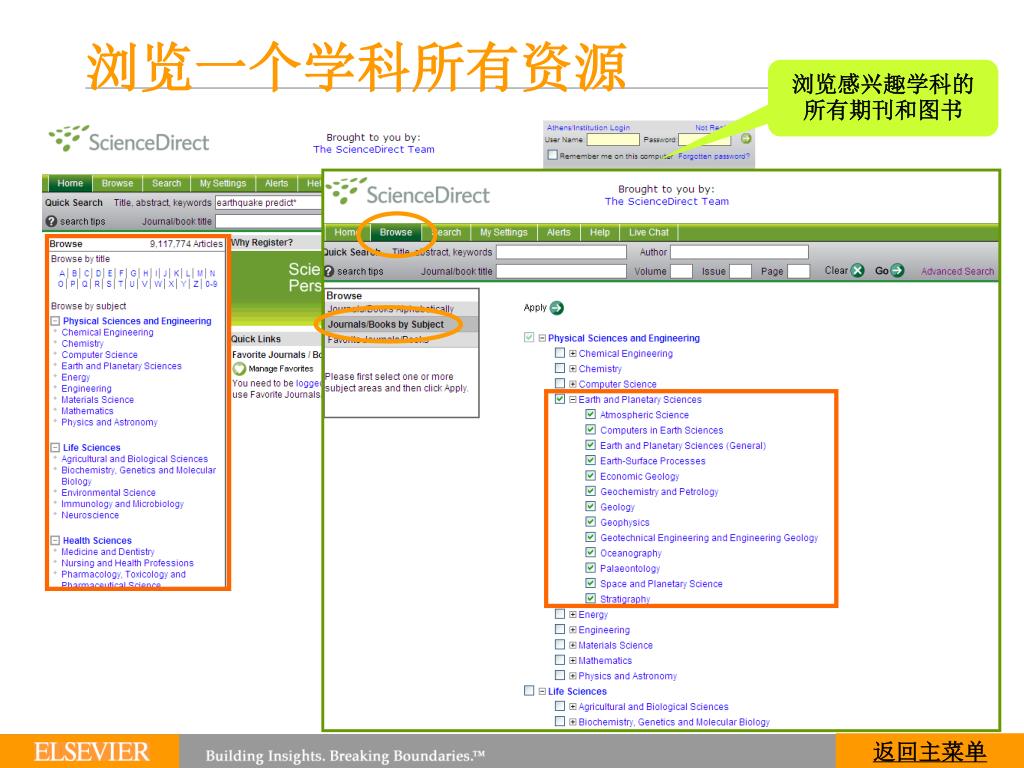Check the Chemistry checkbox

coord(560,368)
